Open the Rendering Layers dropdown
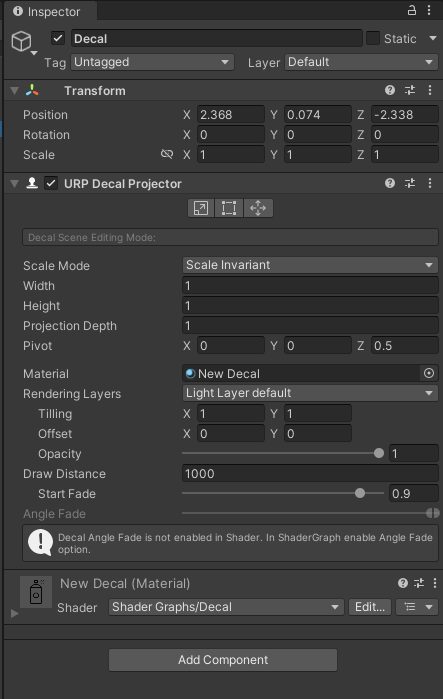Viewport: 443px width, 699px height. coord(310,393)
